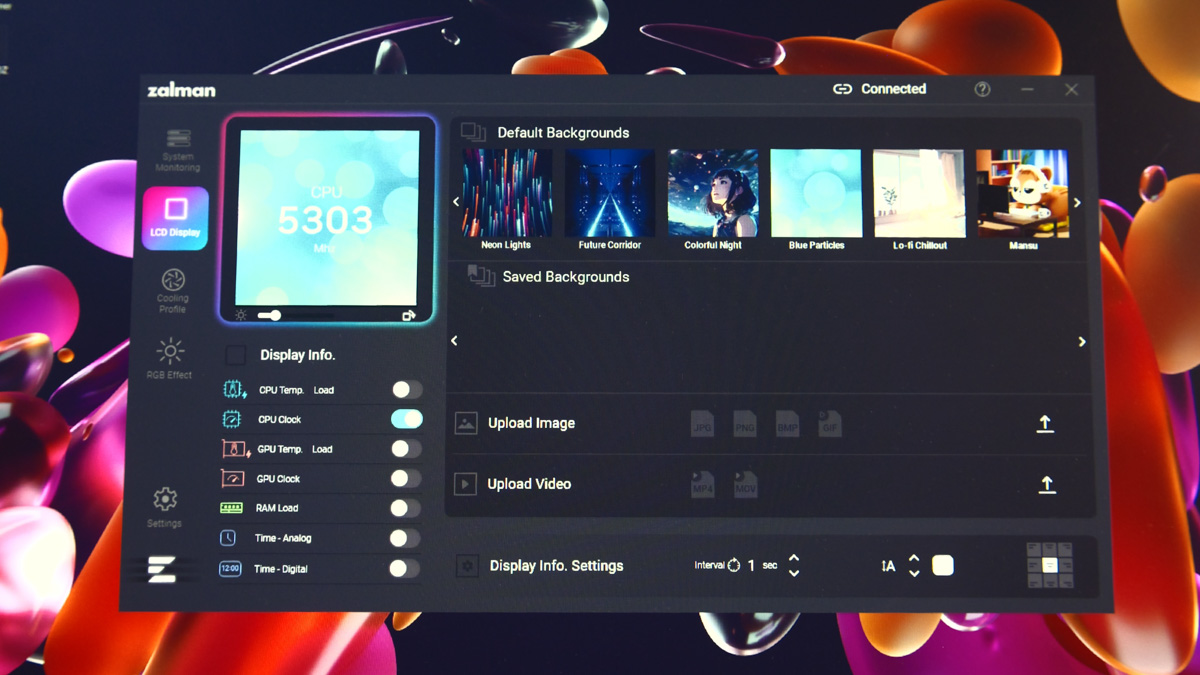Click the GPU Clock gauge icon
This screenshot has width=1200, height=675.
(232, 478)
